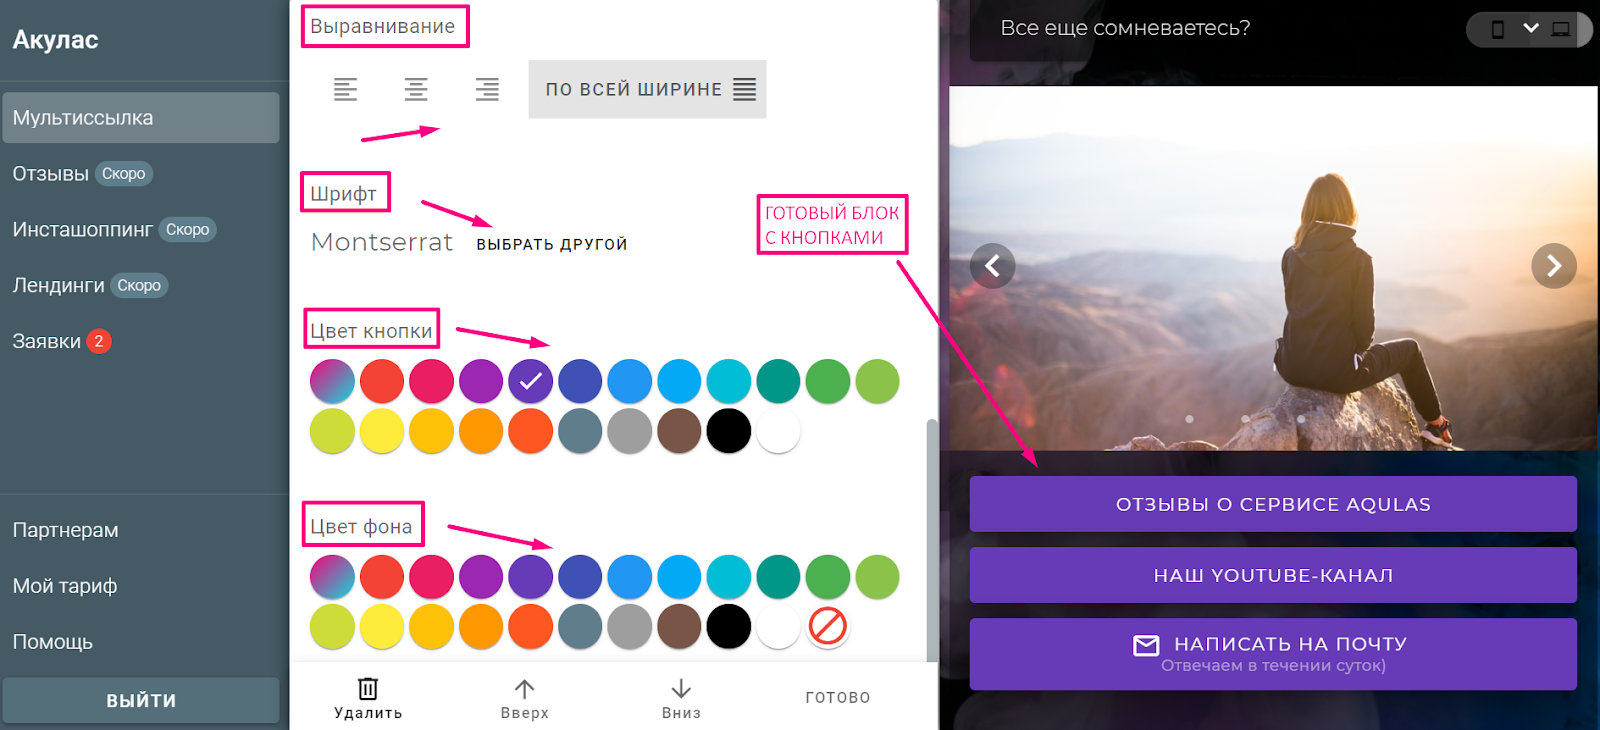The image size is (1600, 730).
Task: Click НАШ YOUTUBE-КАНАЛ preview button
Action: tap(1273, 575)
